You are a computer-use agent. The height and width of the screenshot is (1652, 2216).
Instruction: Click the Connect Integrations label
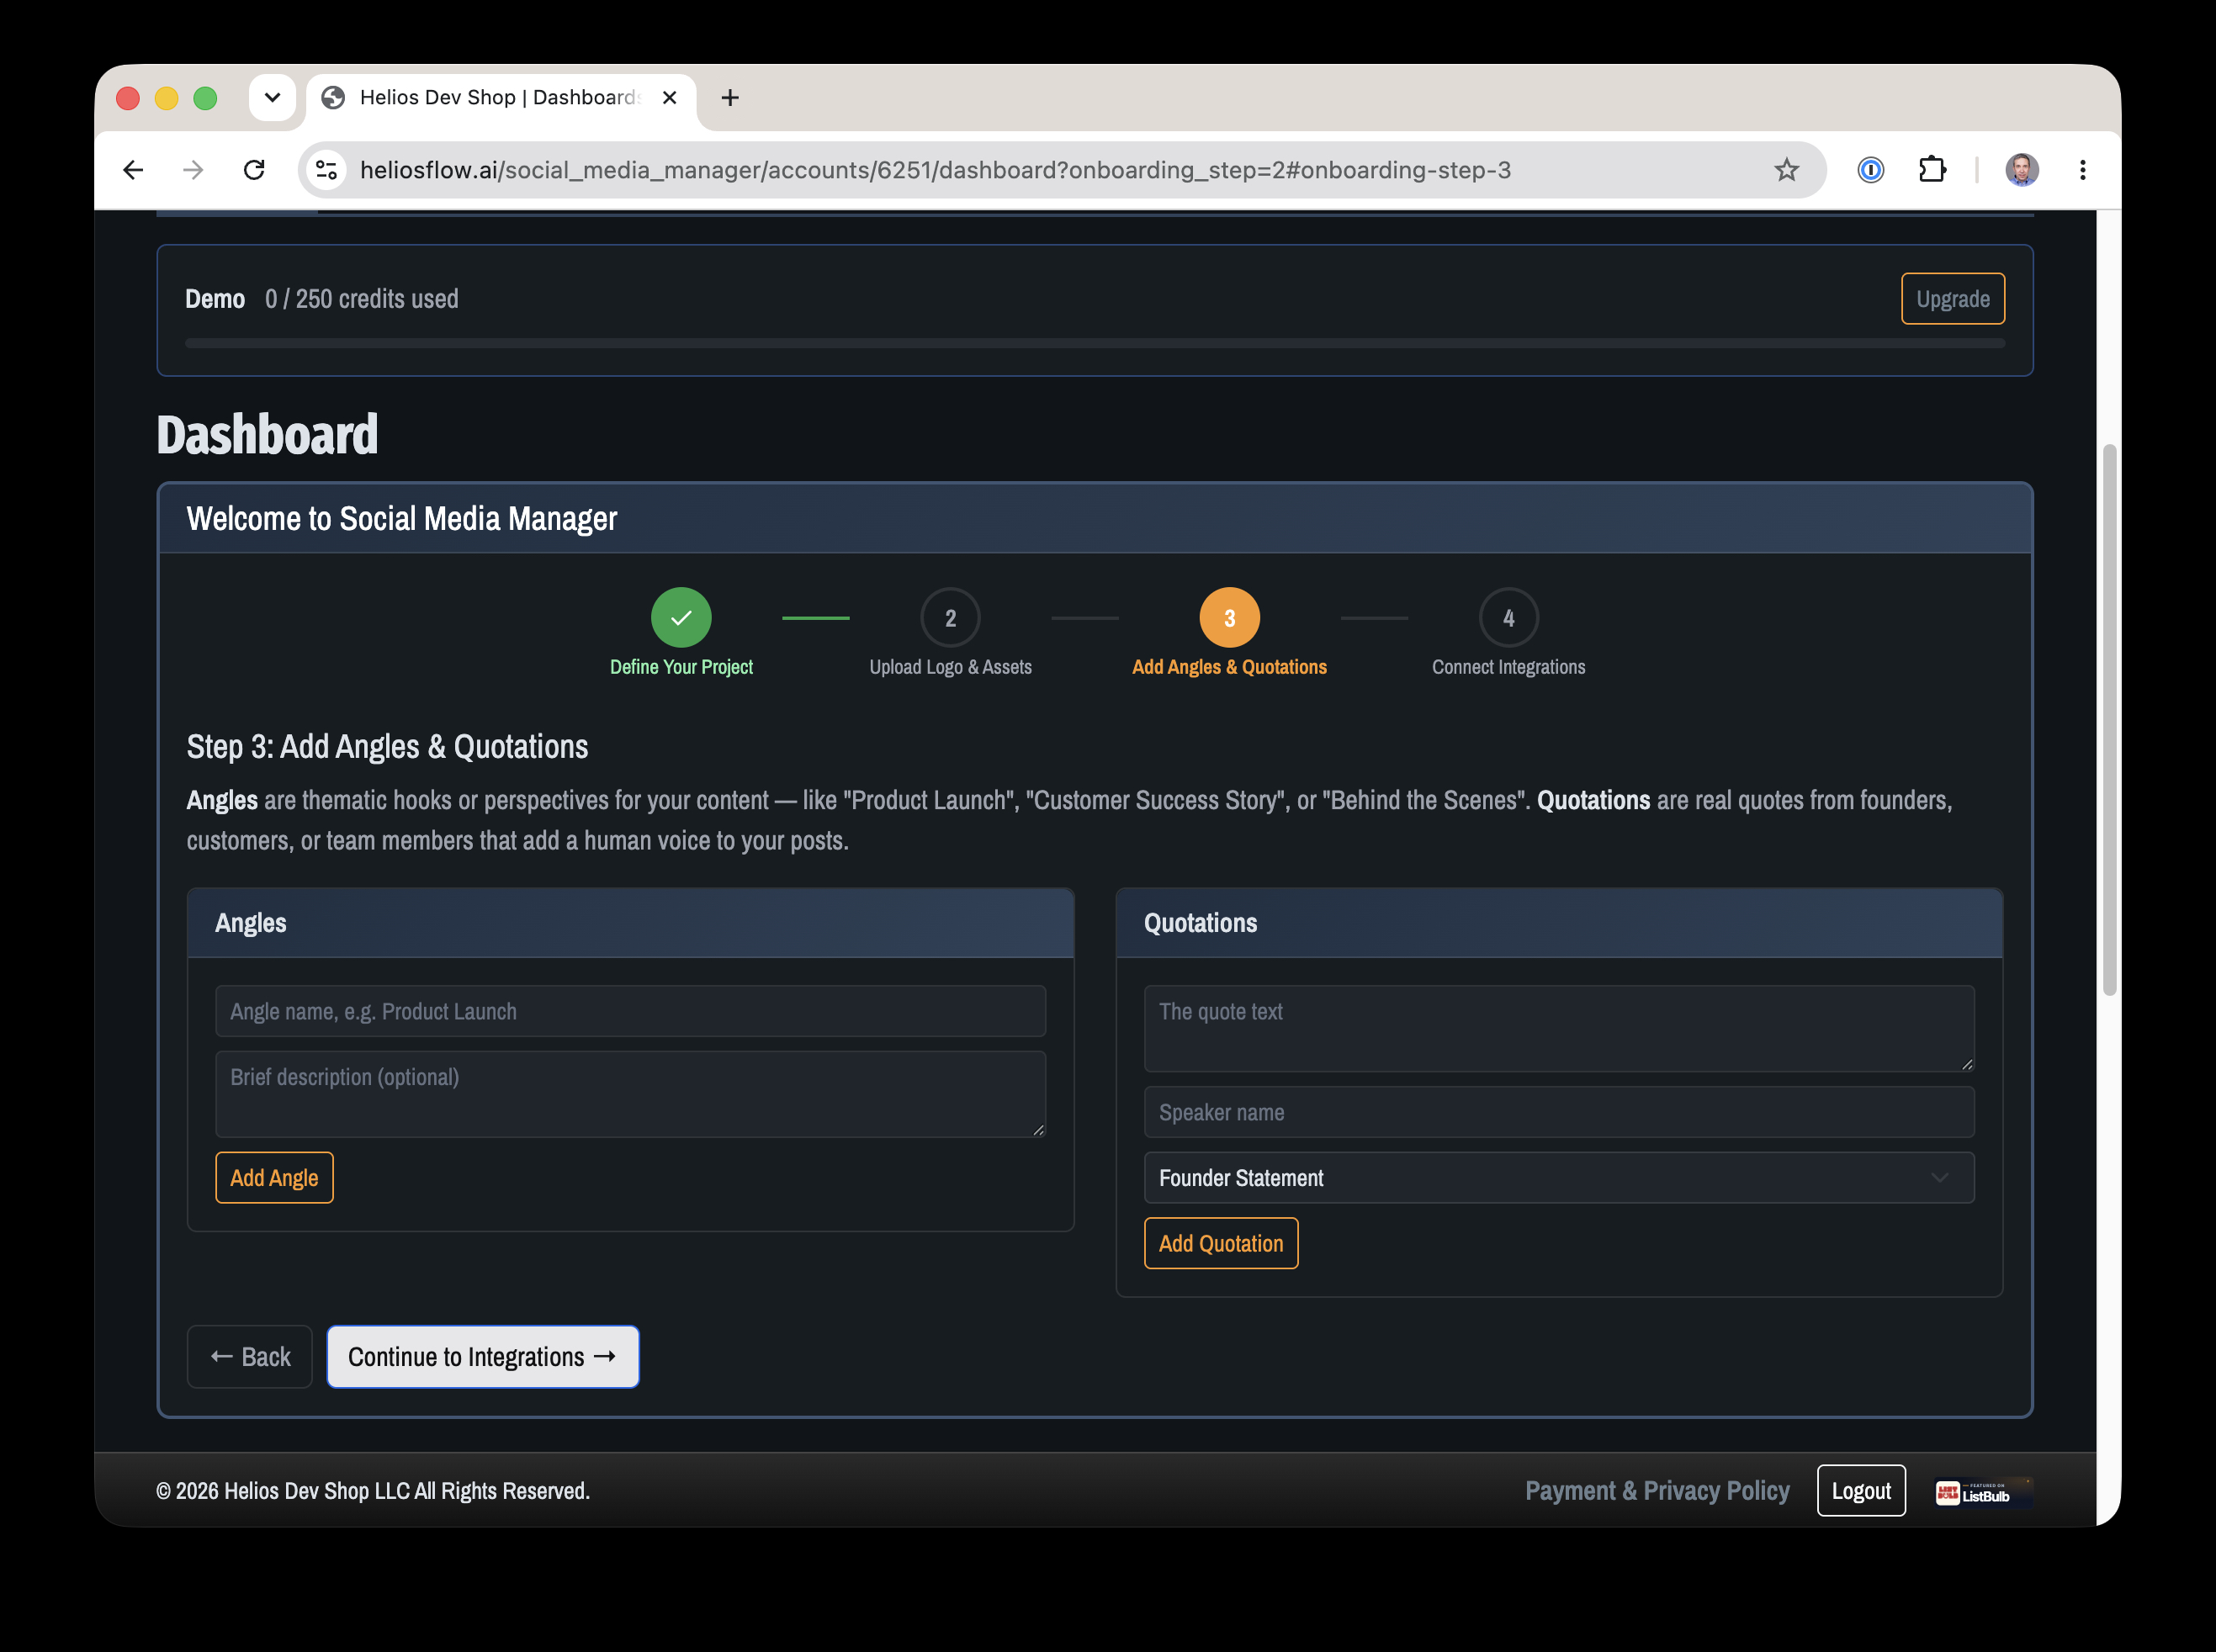1508,667
